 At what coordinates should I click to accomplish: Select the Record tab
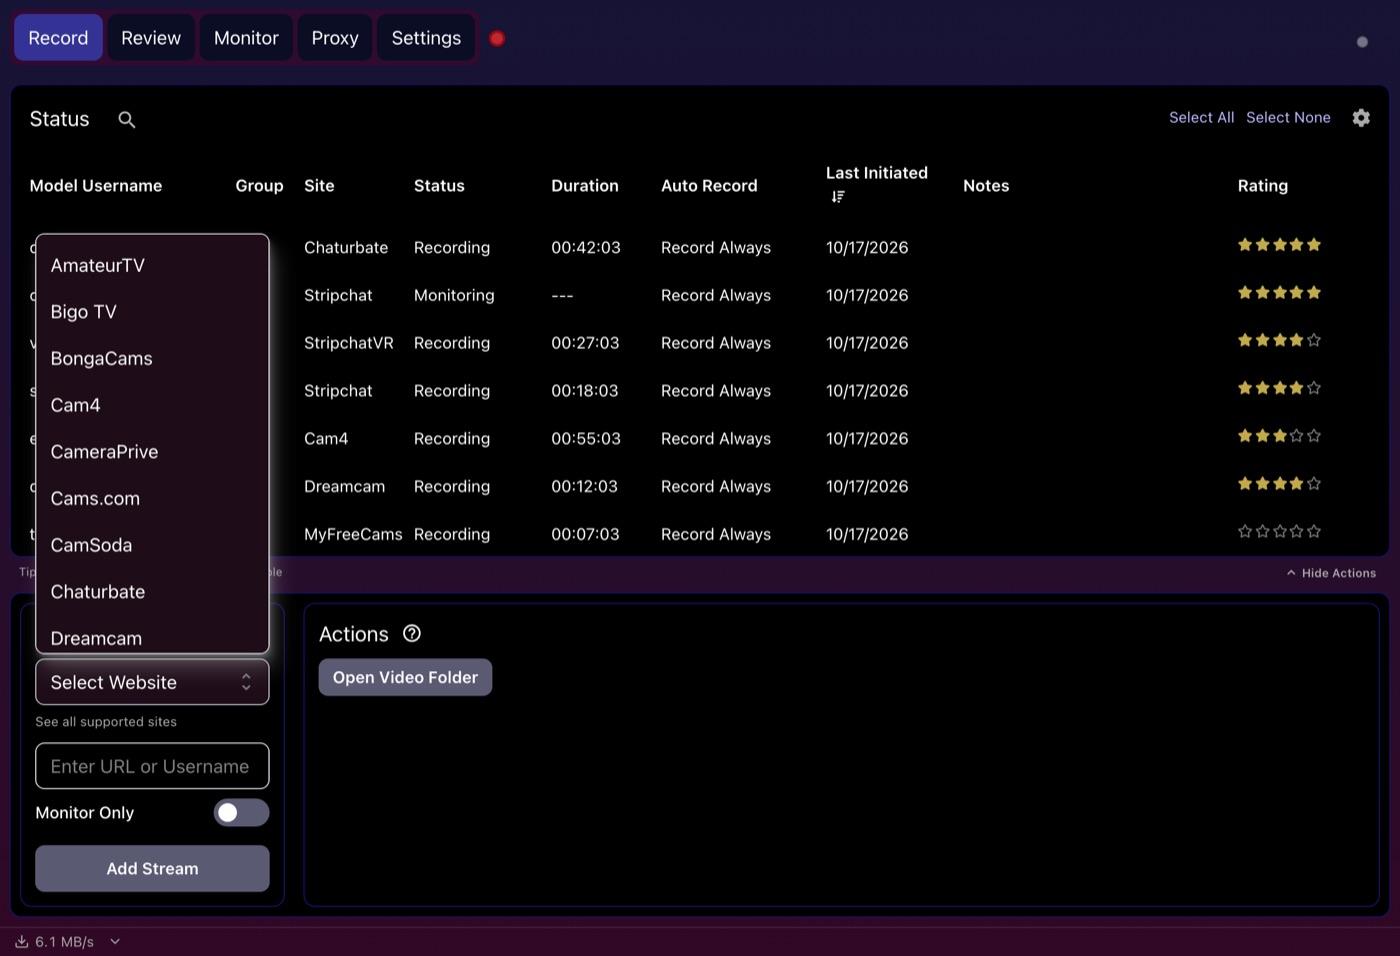[x=58, y=38]
